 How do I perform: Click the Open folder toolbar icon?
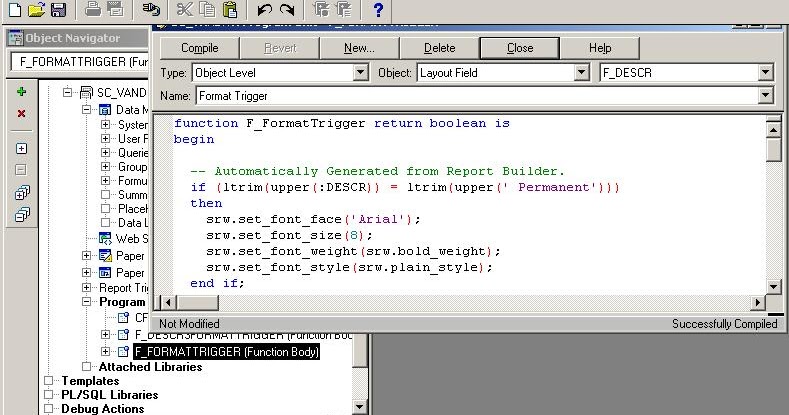[x=36, y=10]
